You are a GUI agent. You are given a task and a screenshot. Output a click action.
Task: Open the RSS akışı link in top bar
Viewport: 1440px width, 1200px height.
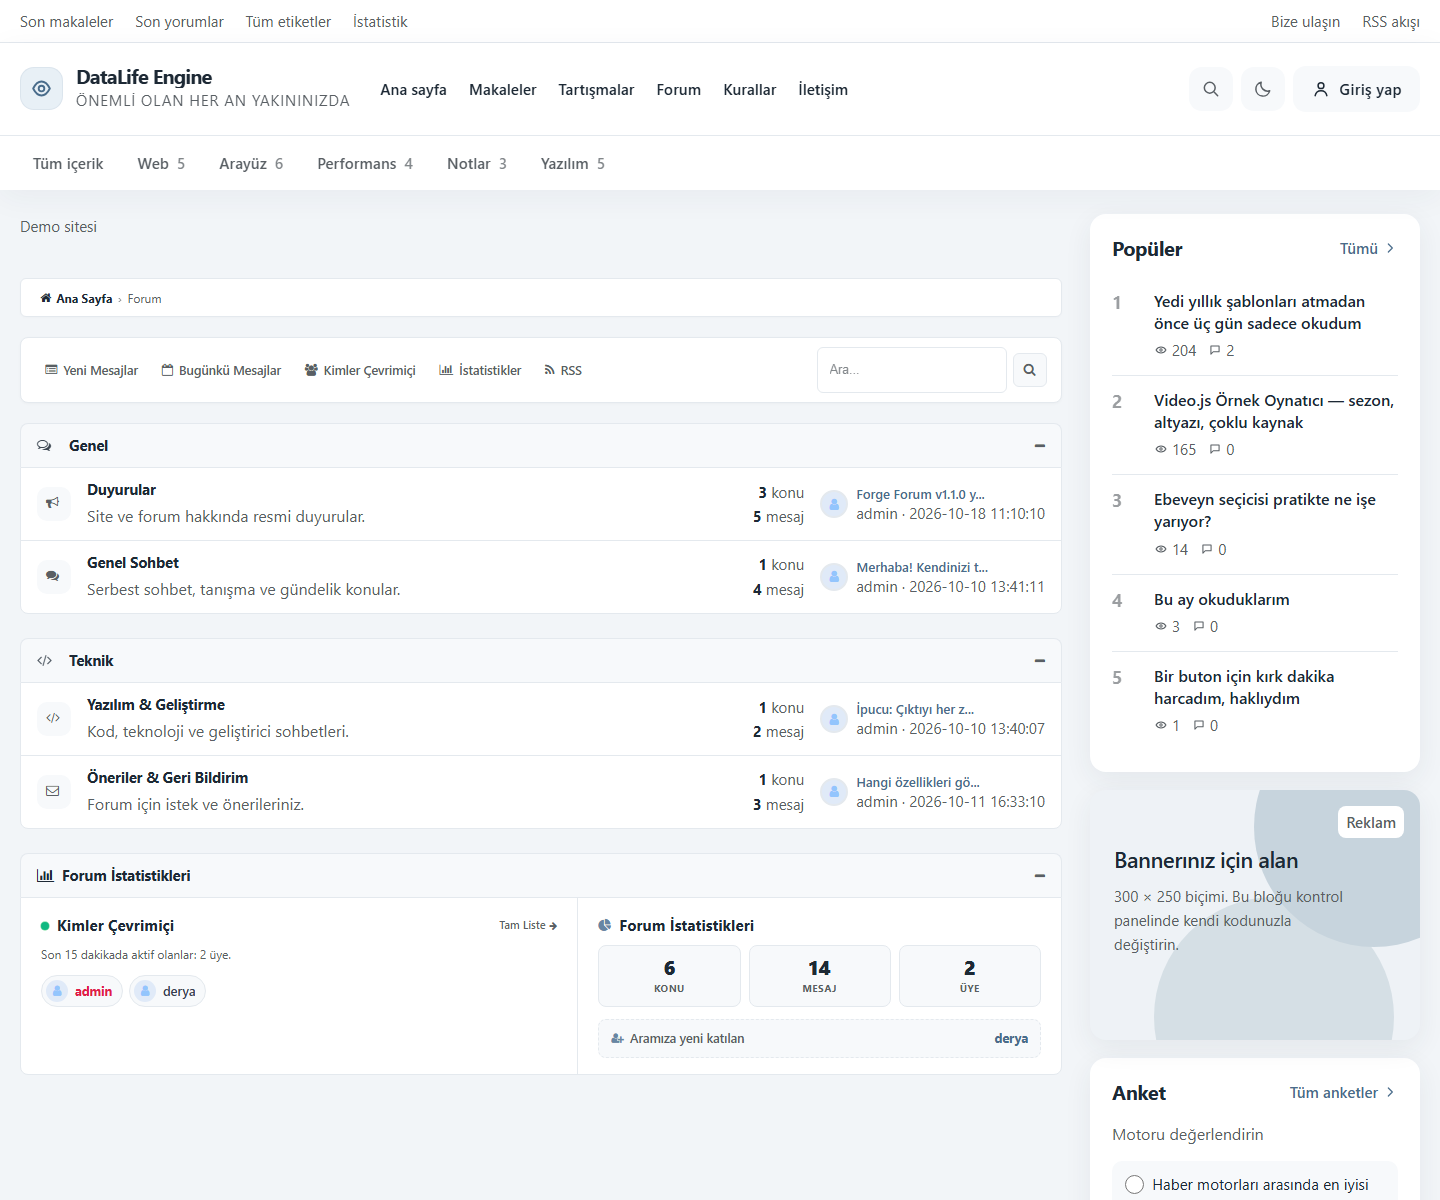tap(1391, 21)
